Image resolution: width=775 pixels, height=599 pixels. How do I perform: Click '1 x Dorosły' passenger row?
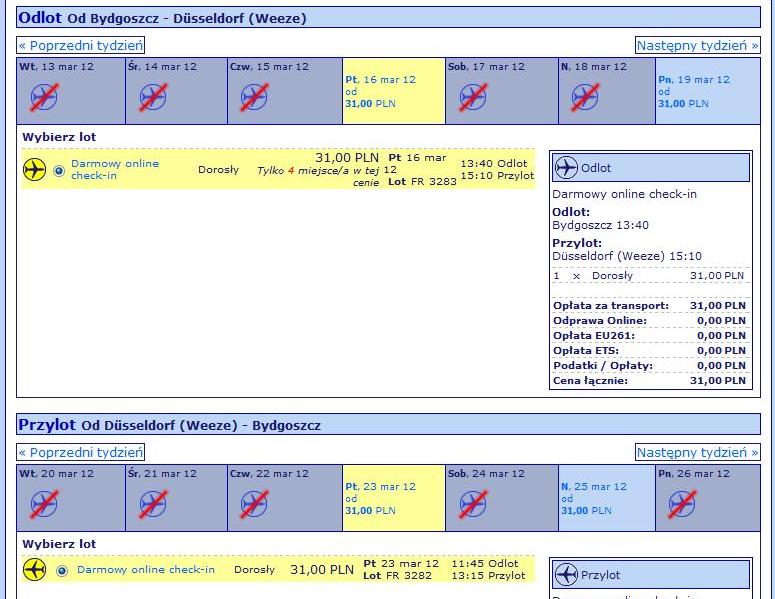pos(649,276)
